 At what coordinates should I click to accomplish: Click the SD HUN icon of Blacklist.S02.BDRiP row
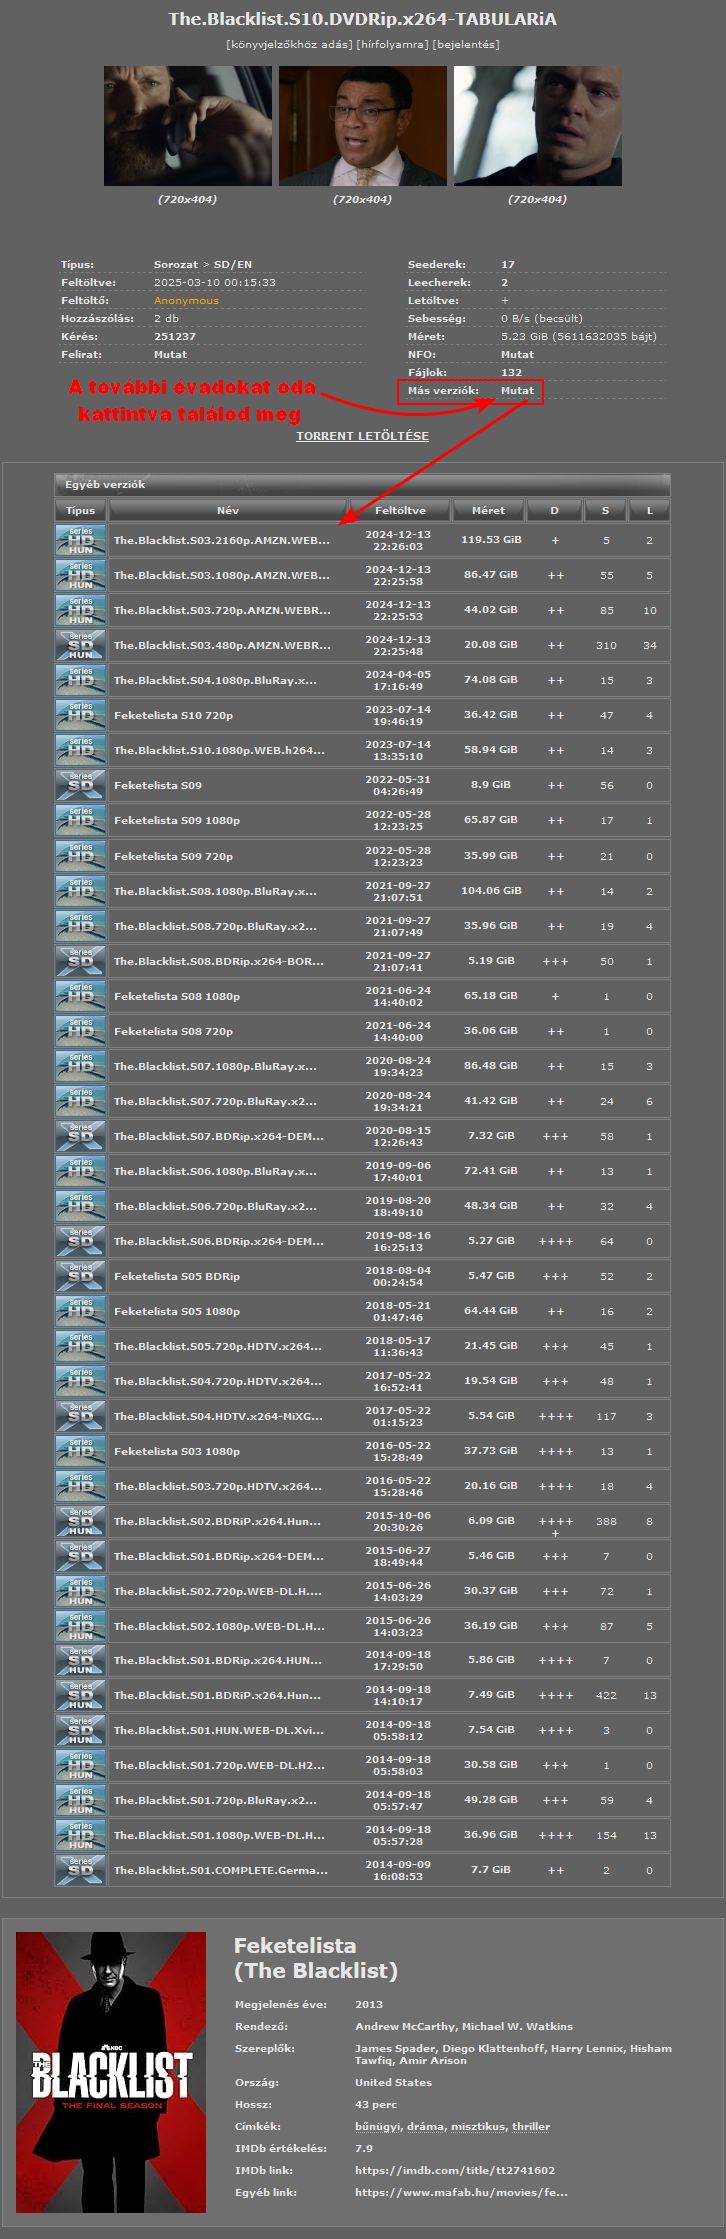click(x=81, y=1521)
